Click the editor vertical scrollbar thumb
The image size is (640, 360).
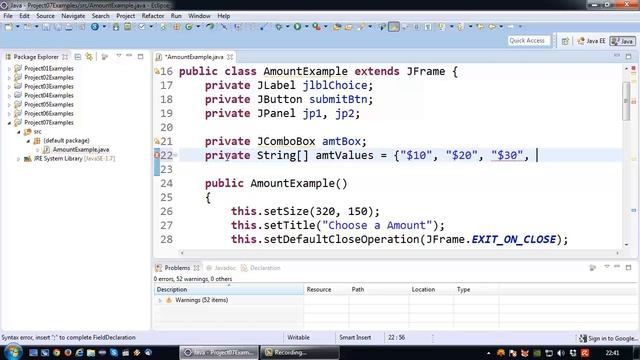pos(626,101)
